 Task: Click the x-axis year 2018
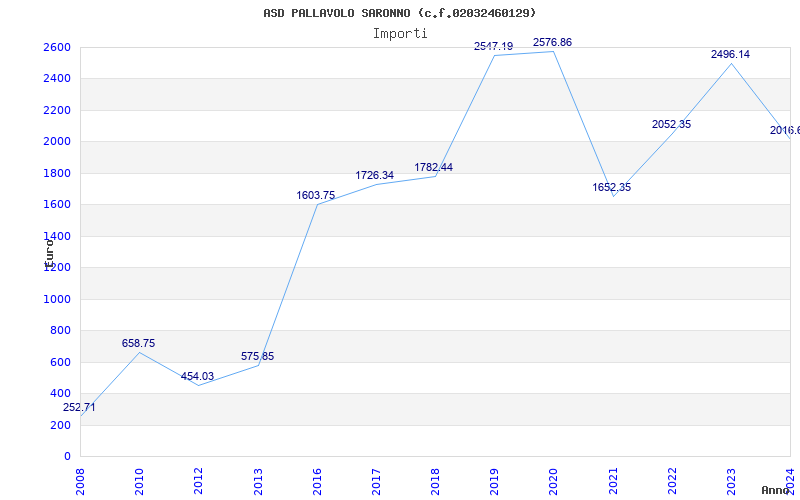click(x=435, y=481)
